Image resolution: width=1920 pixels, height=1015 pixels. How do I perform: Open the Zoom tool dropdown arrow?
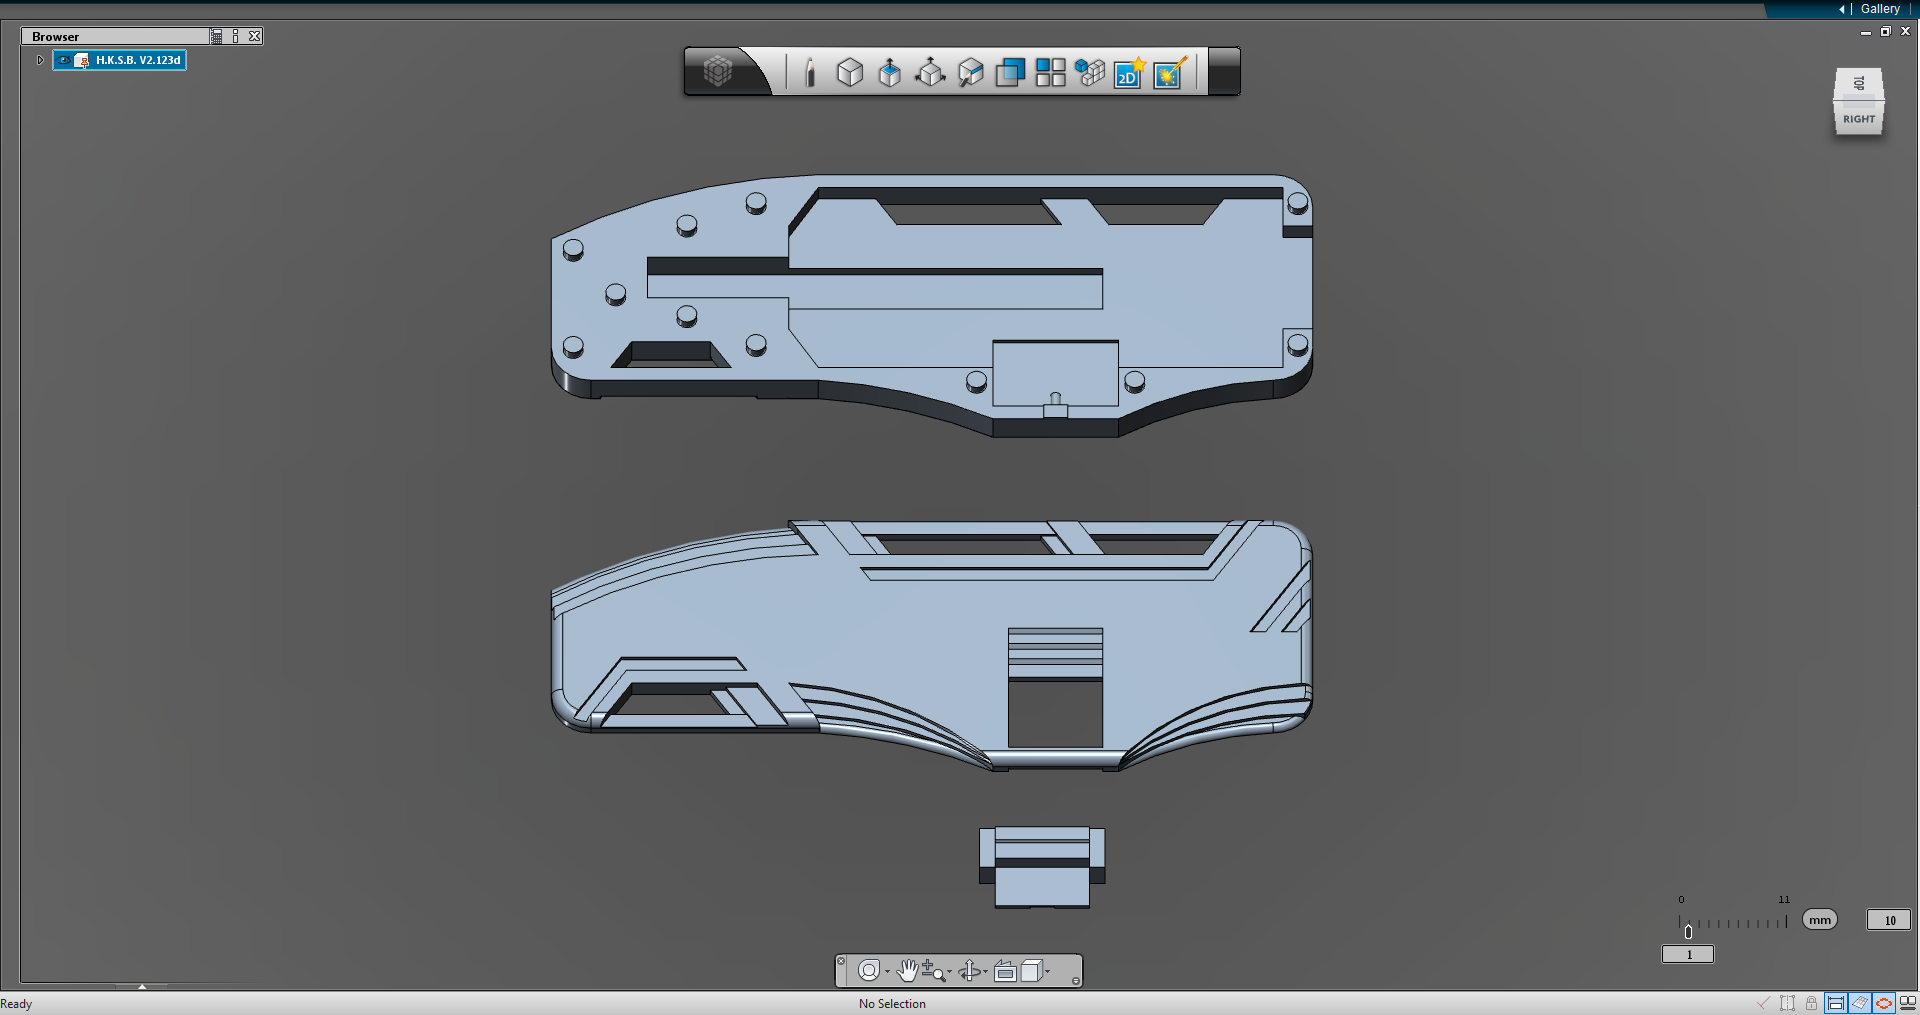949,972
